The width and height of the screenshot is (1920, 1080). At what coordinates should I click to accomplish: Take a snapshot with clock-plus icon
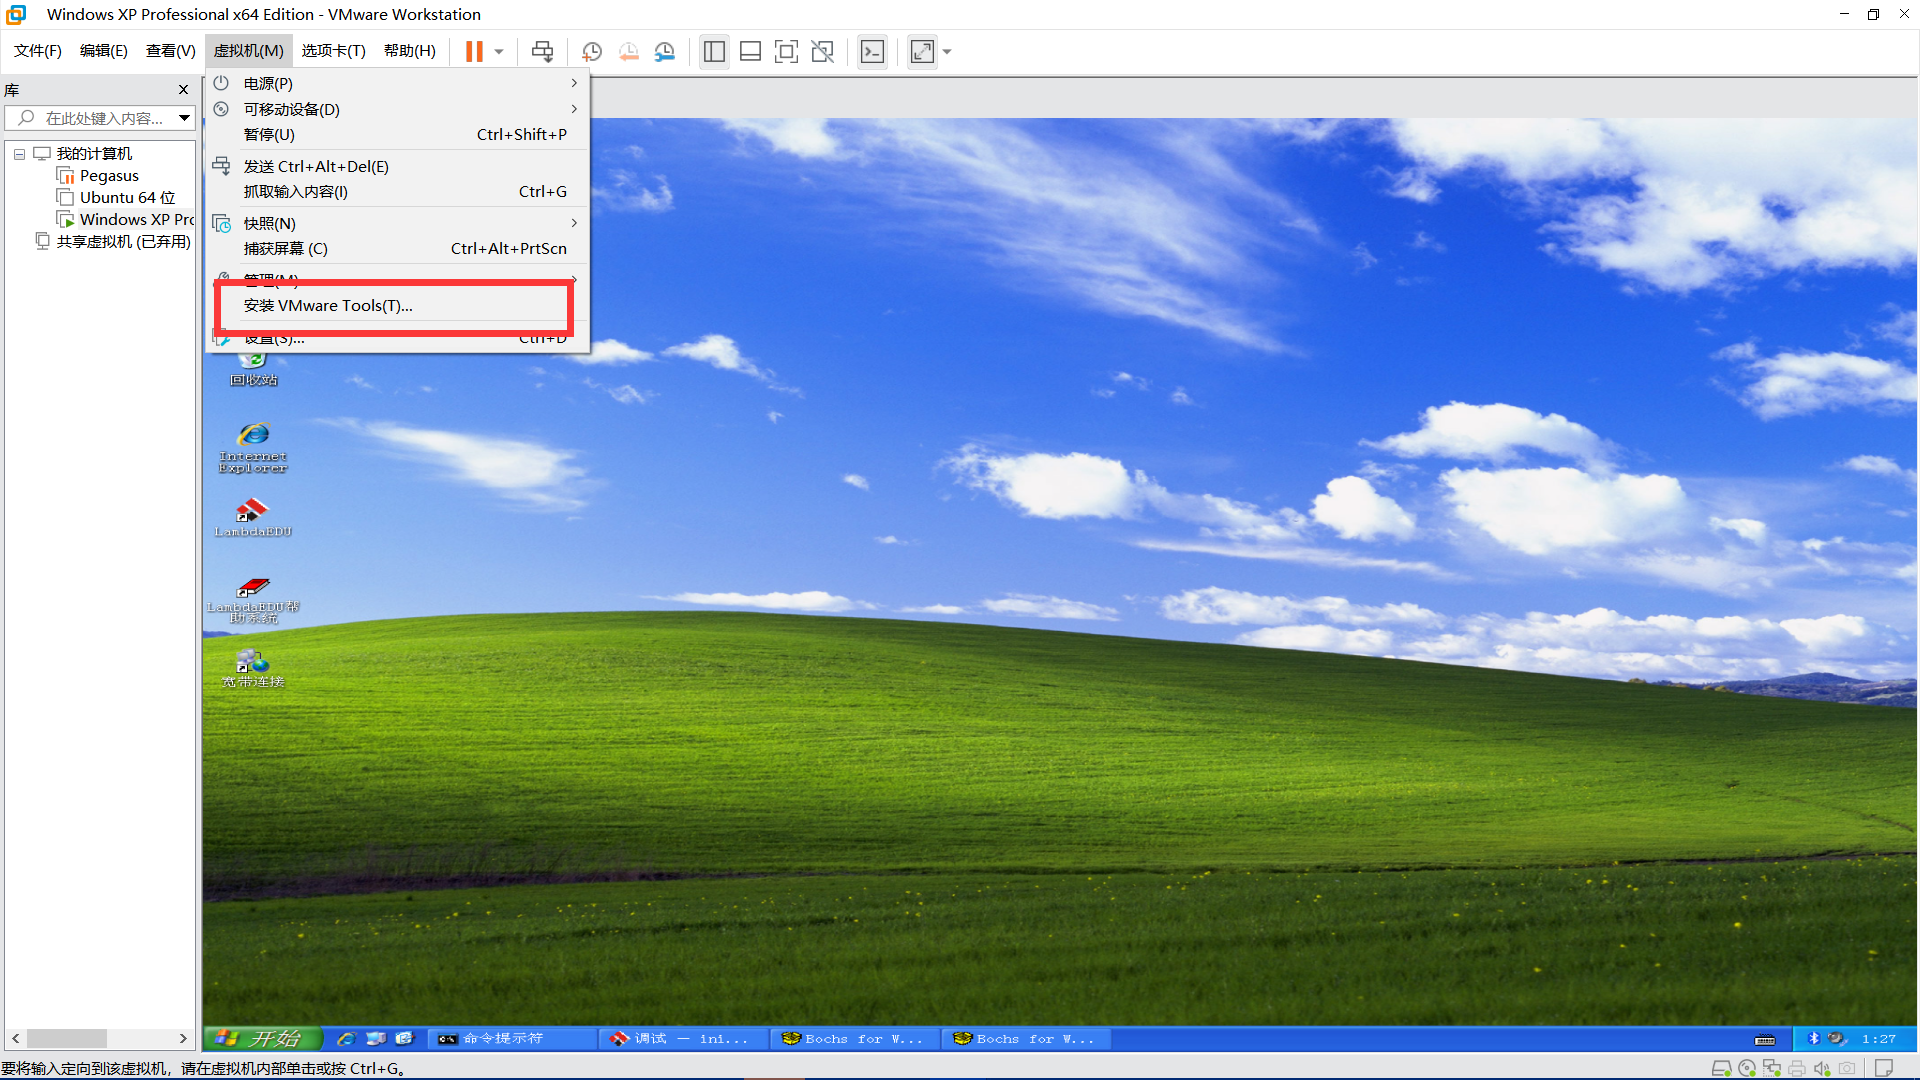[x=592, y=51]
